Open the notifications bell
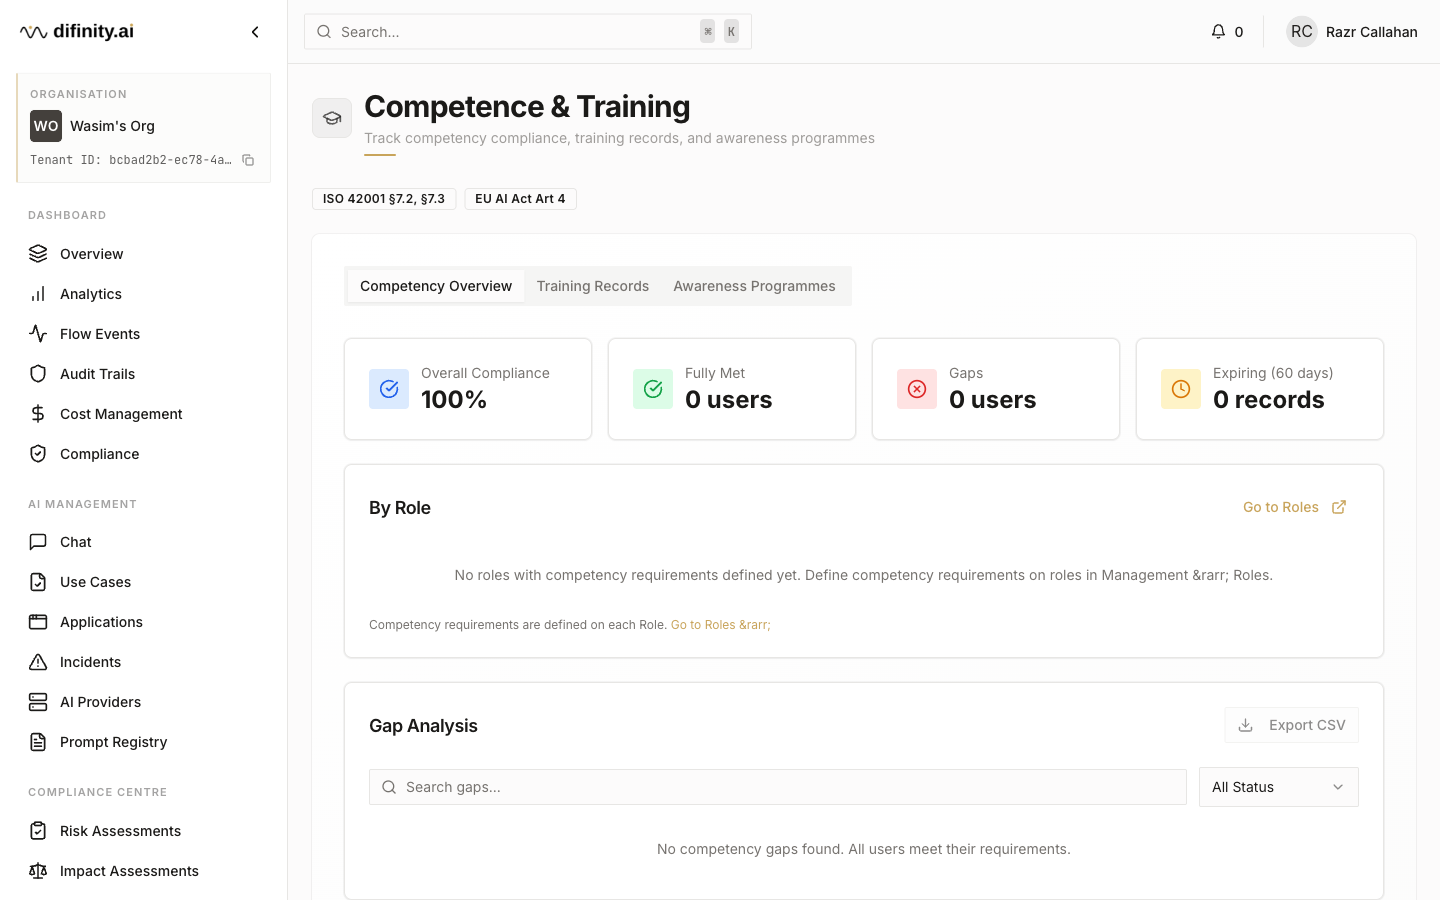The width and height of the screenshot is (1440, 900). coord(1218,32)
